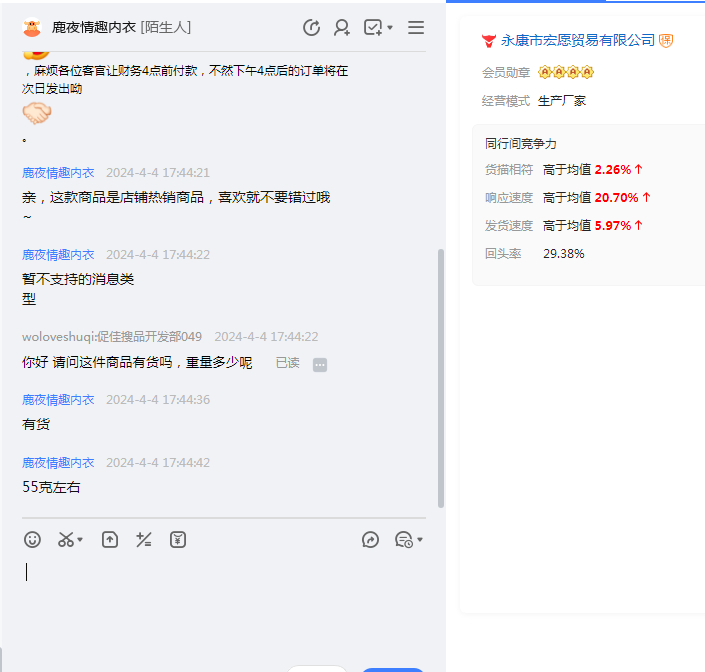Open the hamburger menu in chat header
Screen dimensions: 705x672
(416, 27)
